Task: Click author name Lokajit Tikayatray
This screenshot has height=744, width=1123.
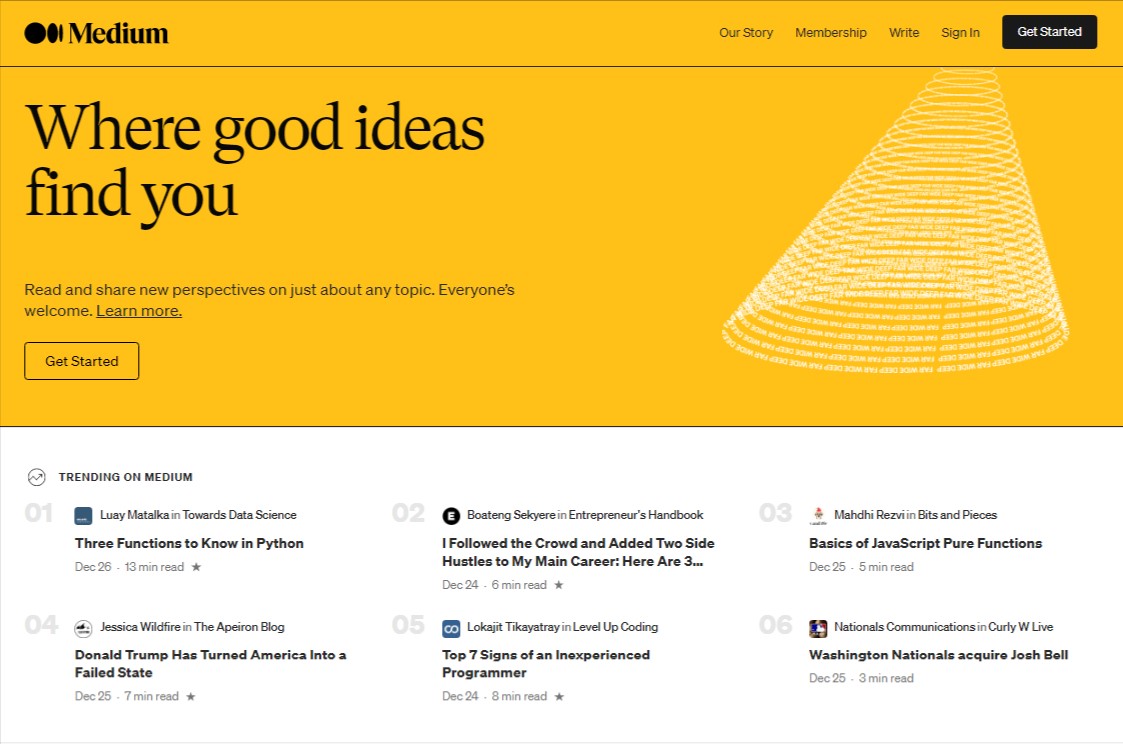Action: coord(513,627)
